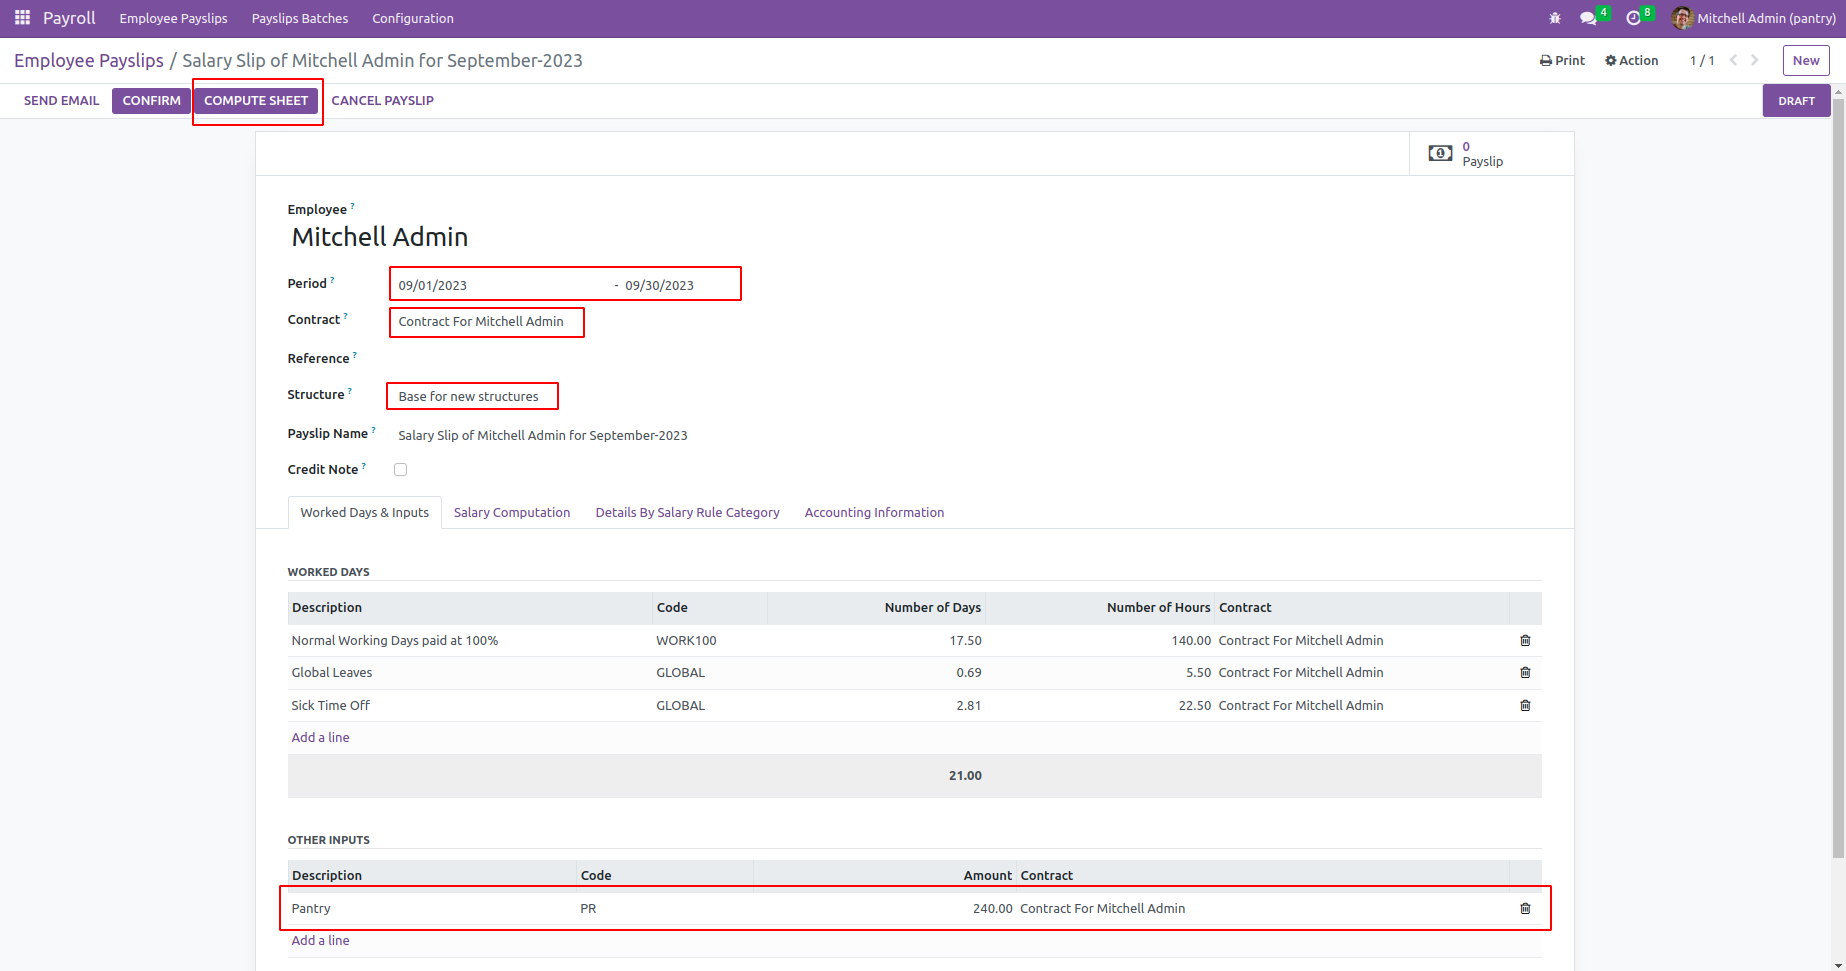This screenshot has width=1846, height=971.
Task: Switch to Salary Computation tab
Action: 511,513
